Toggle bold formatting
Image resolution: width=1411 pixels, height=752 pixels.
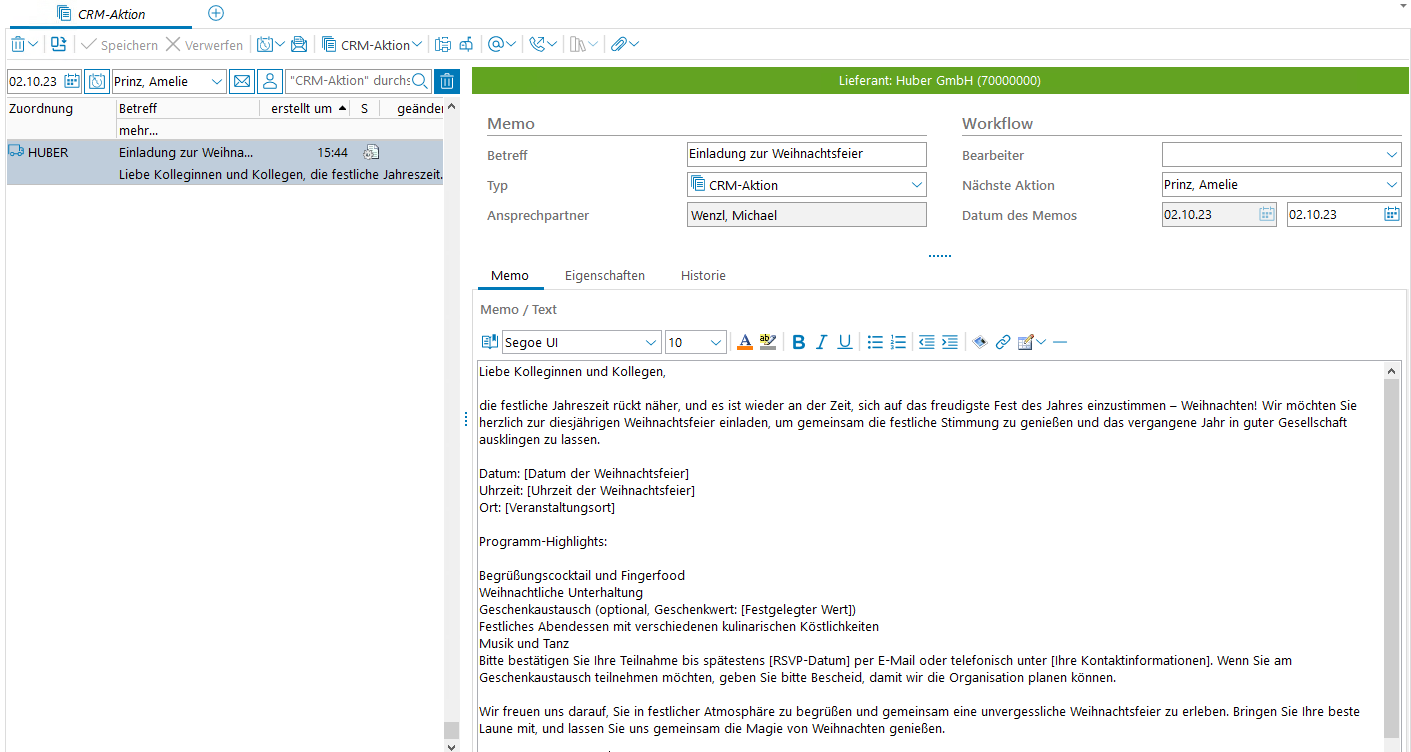click(x=798, y=342)
